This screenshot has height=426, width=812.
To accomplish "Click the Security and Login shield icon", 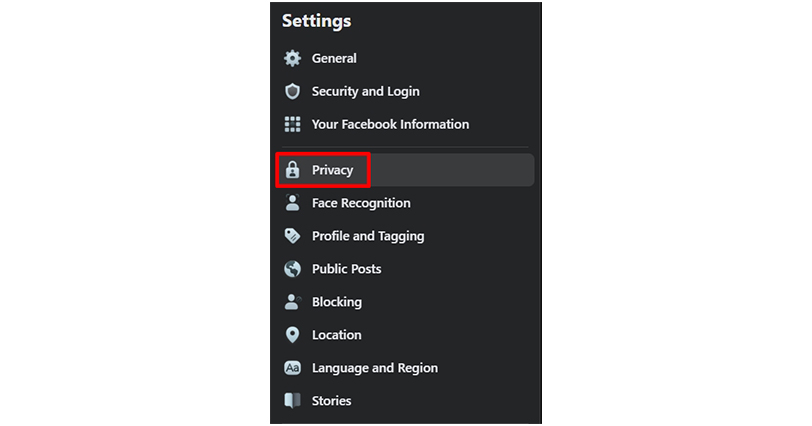I will (x=292, y=91).
